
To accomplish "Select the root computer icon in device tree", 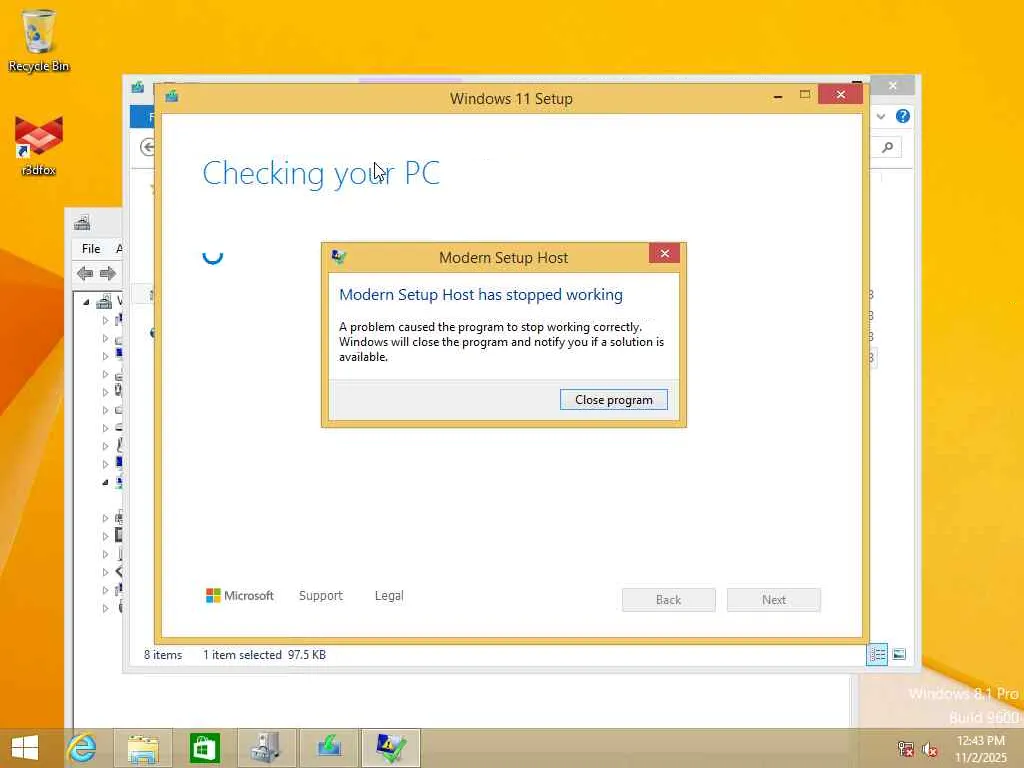I will coord(104,302).
